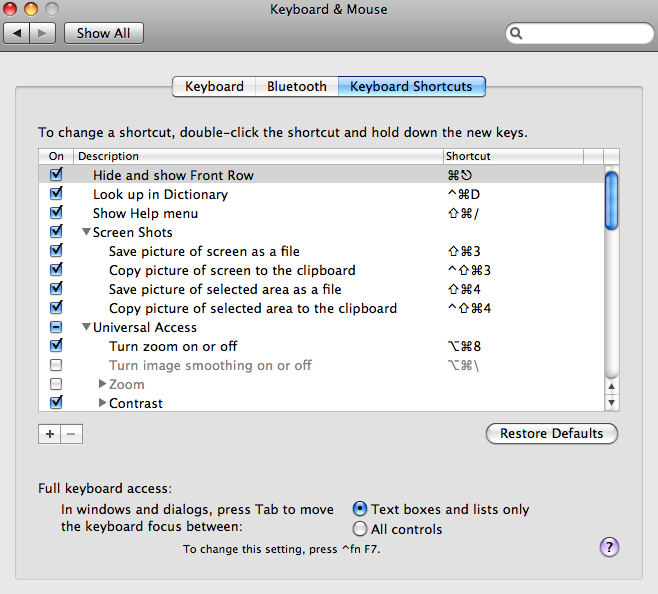Click Restore Defaults button

pos(551,433)
